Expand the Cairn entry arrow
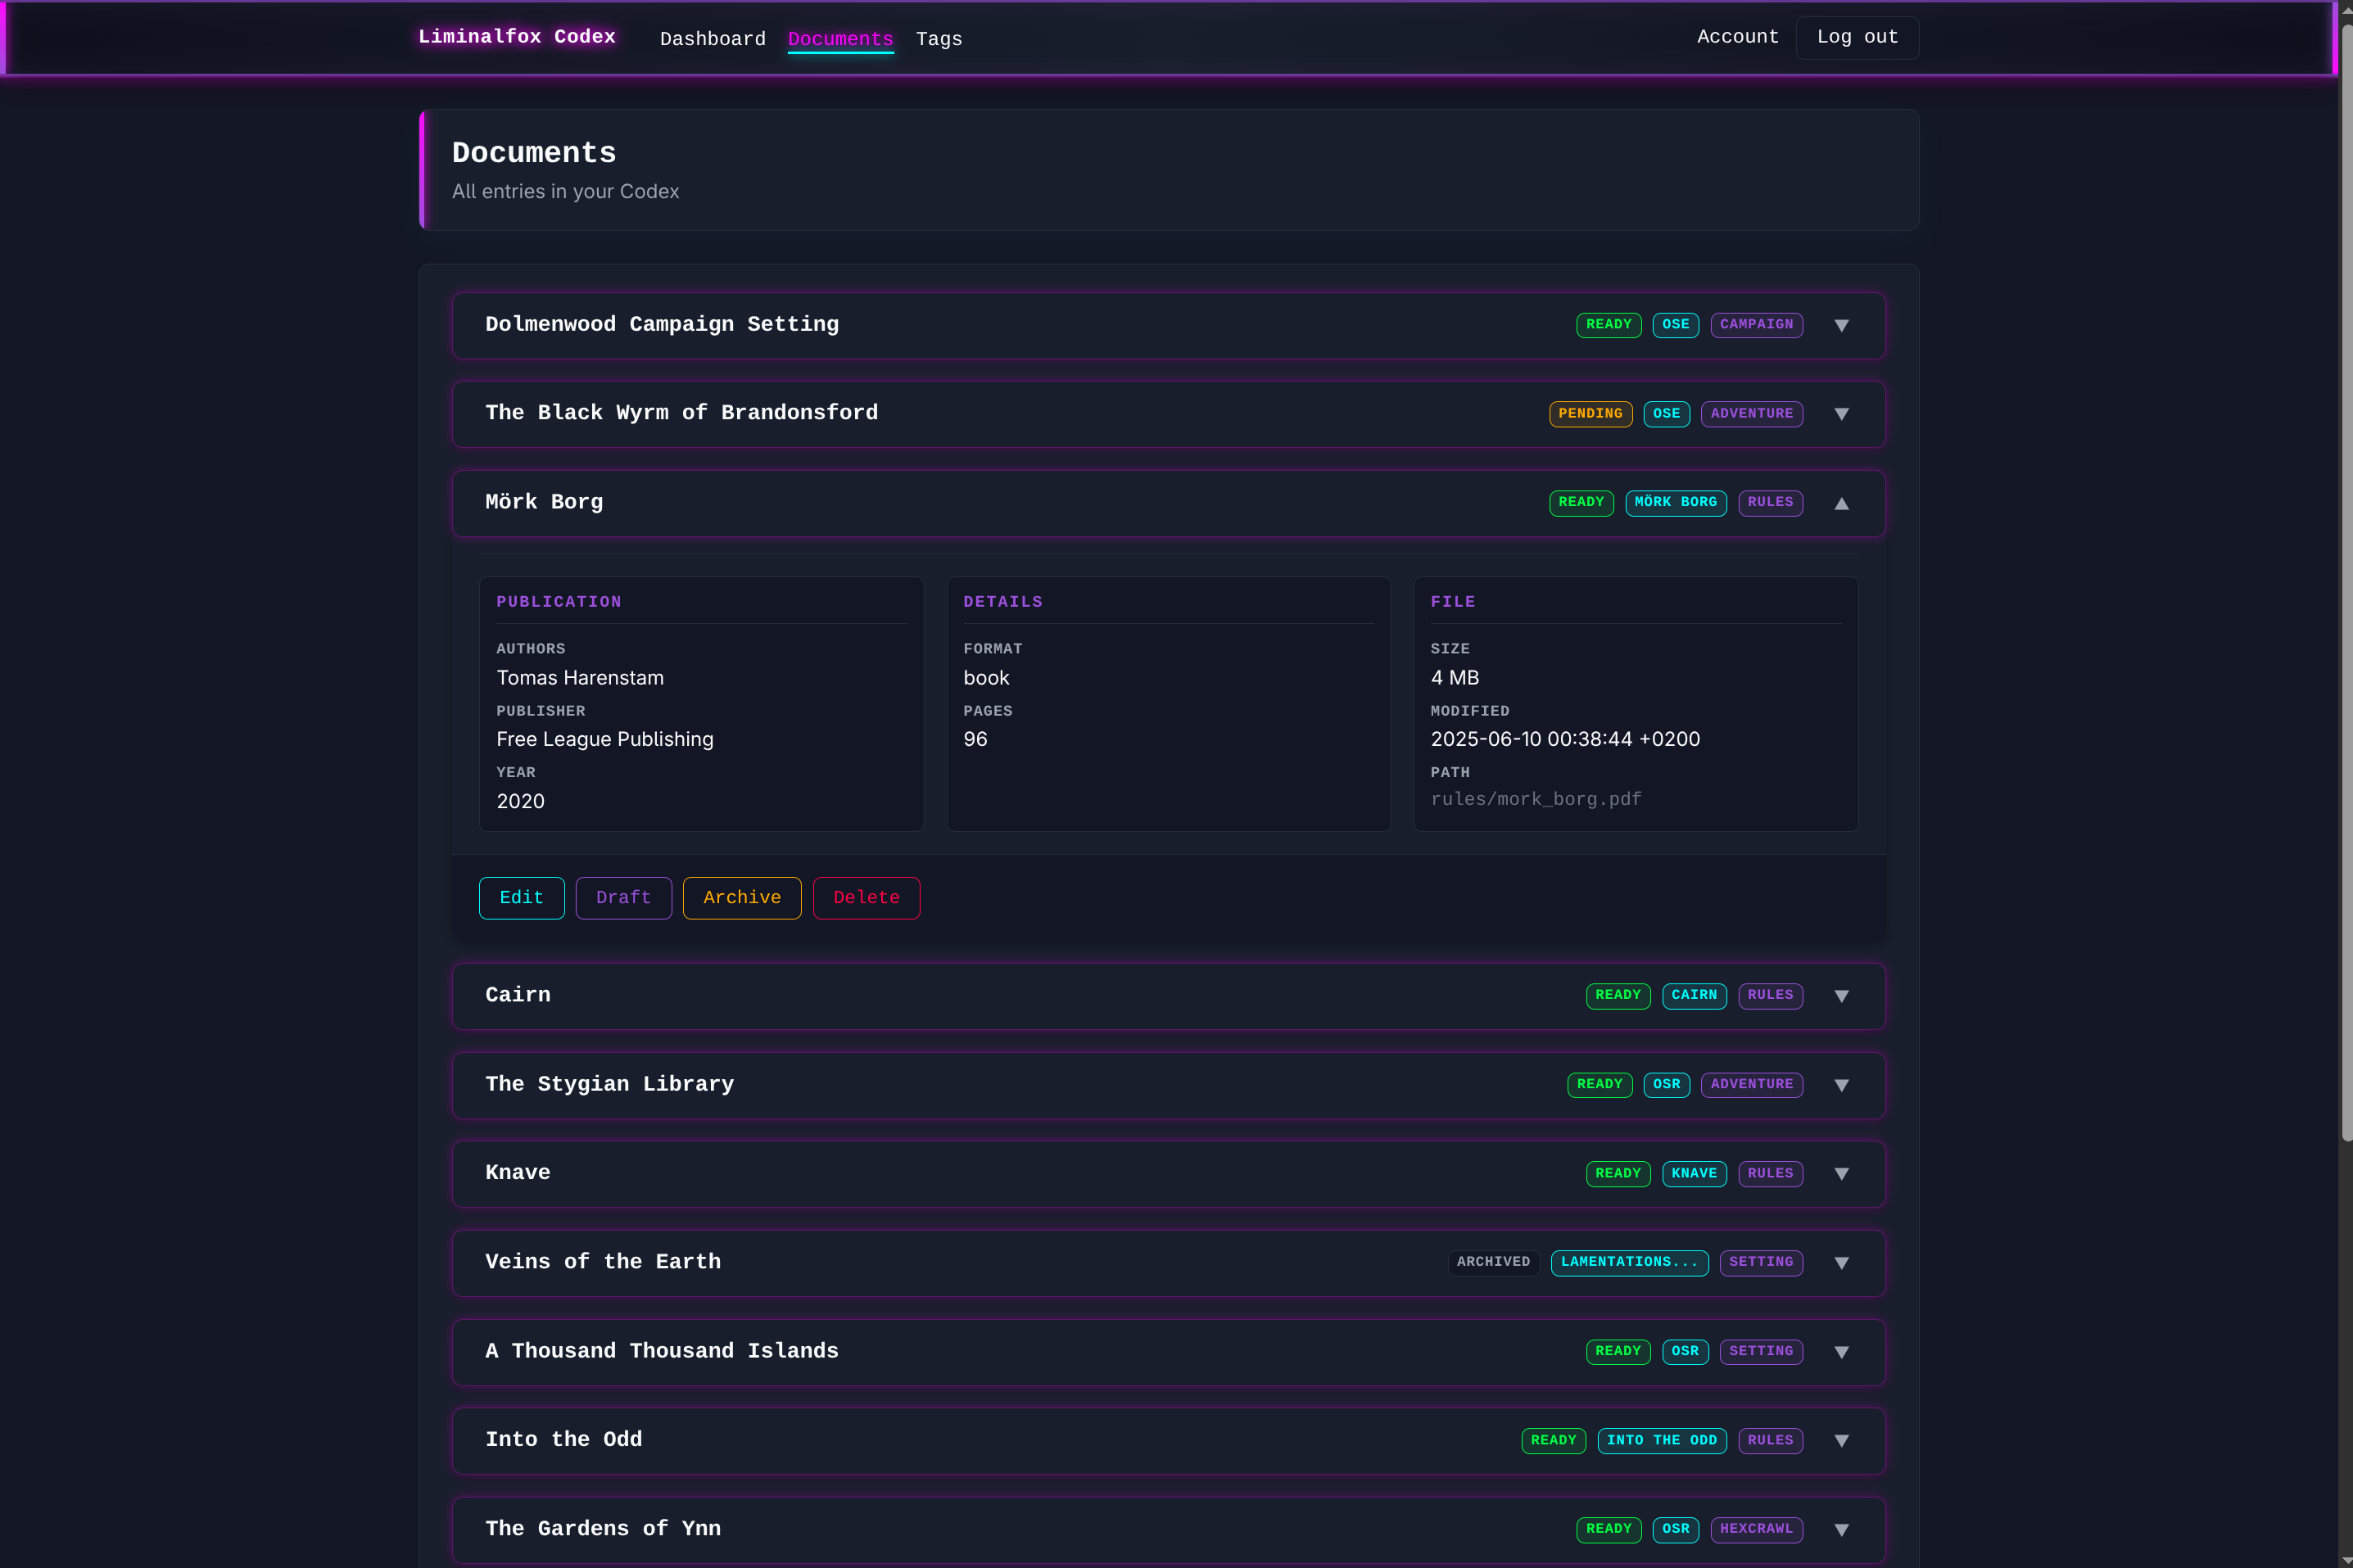The image size is (2353, 1568). click(x=1841, y=996)
